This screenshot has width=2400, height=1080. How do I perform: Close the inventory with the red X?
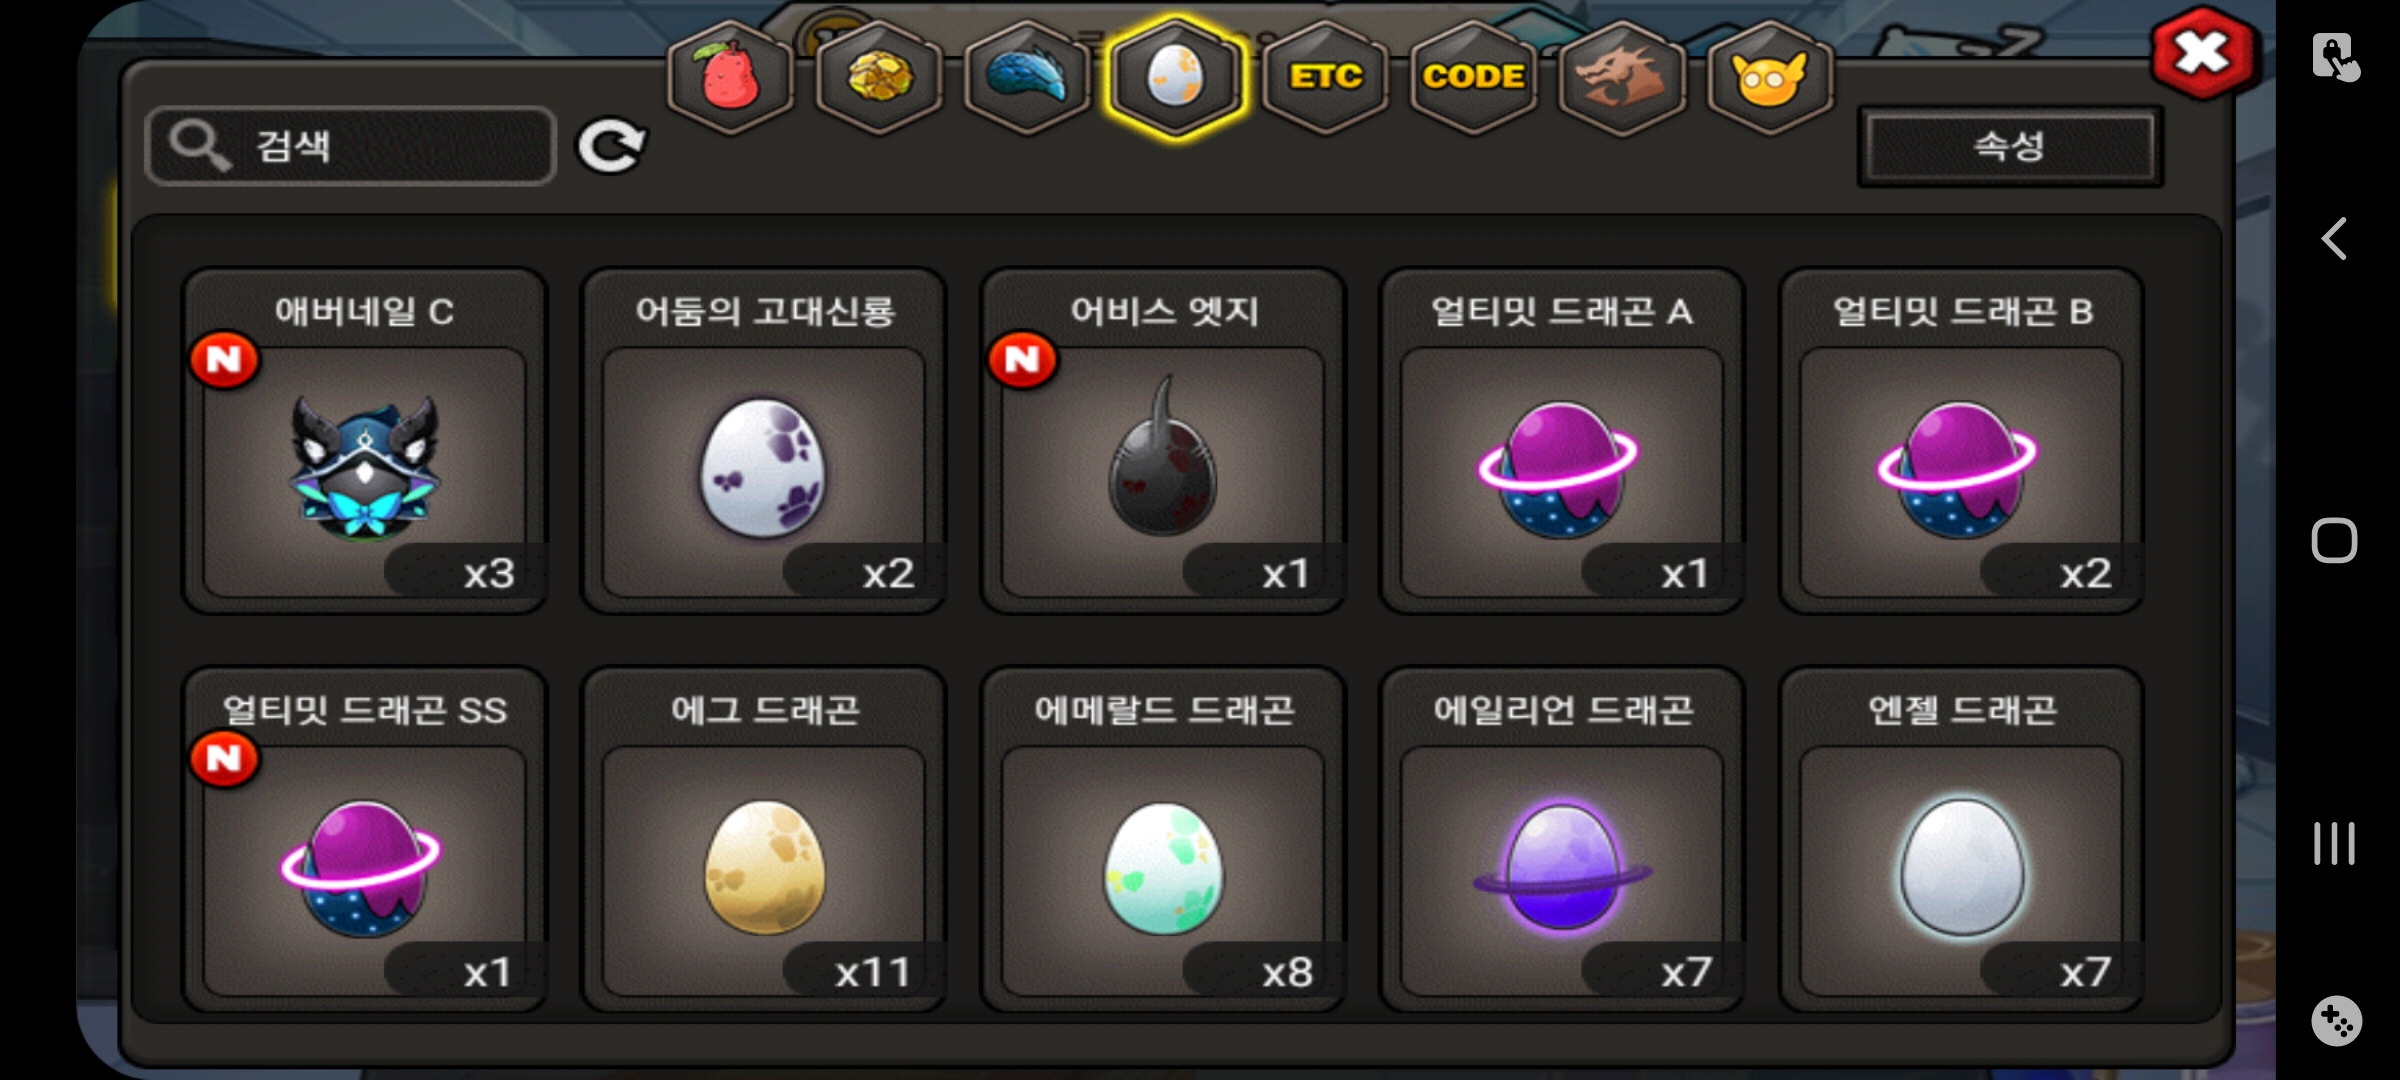2203,54
